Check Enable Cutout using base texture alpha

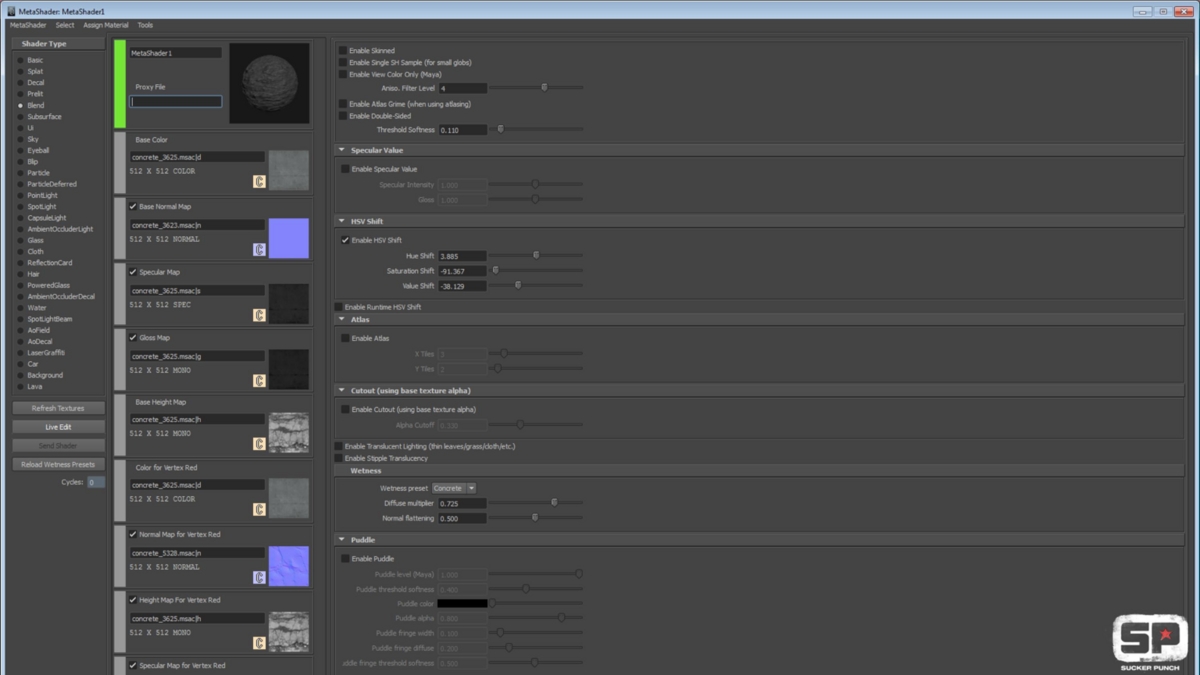346,409
